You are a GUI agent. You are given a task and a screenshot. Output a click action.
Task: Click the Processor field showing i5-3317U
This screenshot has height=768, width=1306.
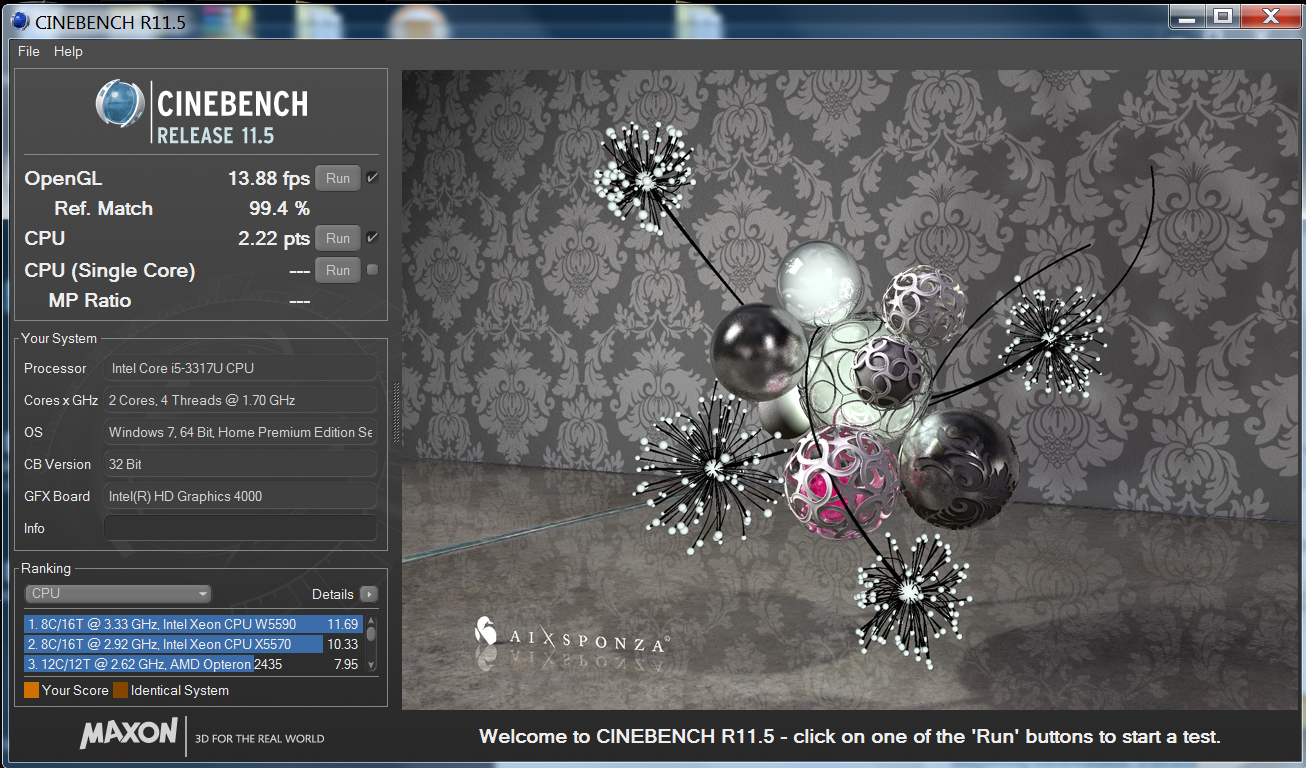pyautogui.click(x=240, y=368)
